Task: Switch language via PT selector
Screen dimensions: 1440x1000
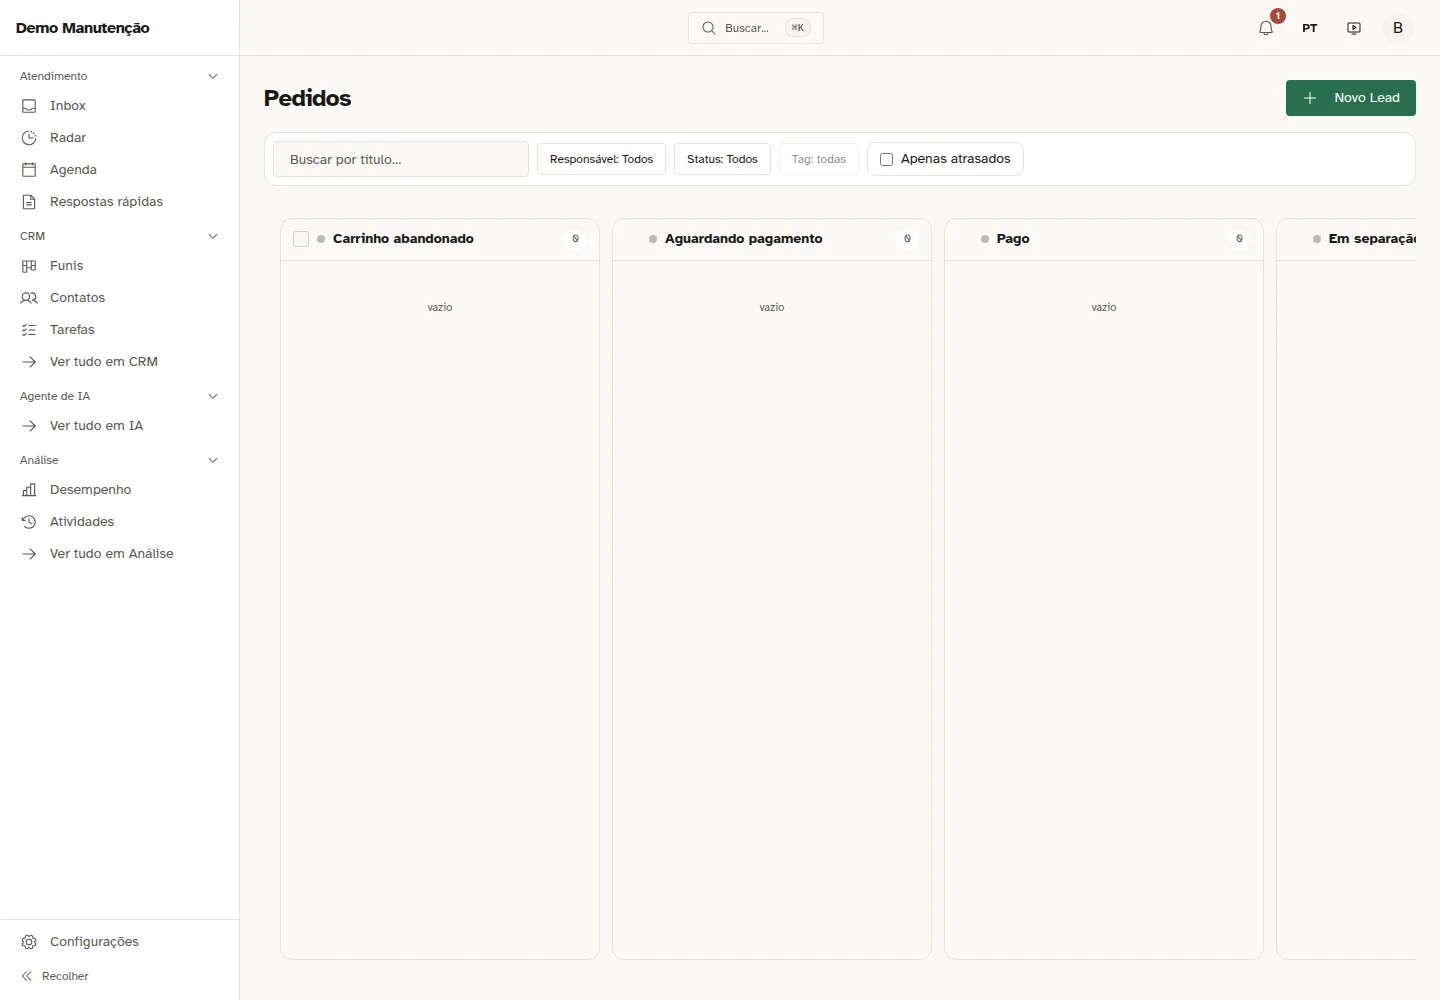Action: (1310, 28)
